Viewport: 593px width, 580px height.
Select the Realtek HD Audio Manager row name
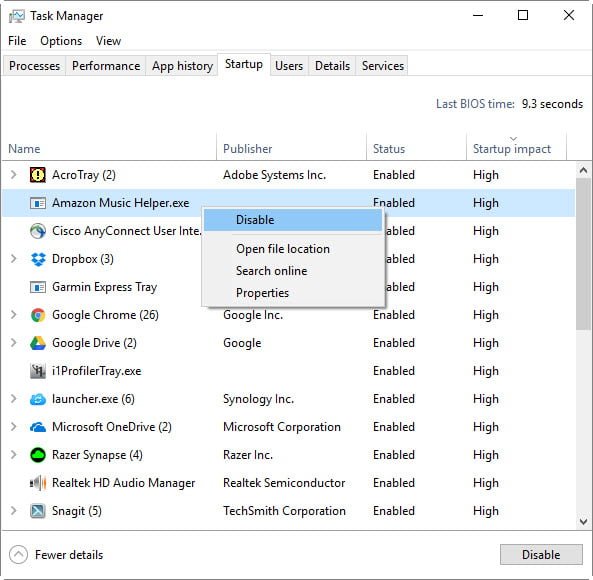tap(123, 483)
